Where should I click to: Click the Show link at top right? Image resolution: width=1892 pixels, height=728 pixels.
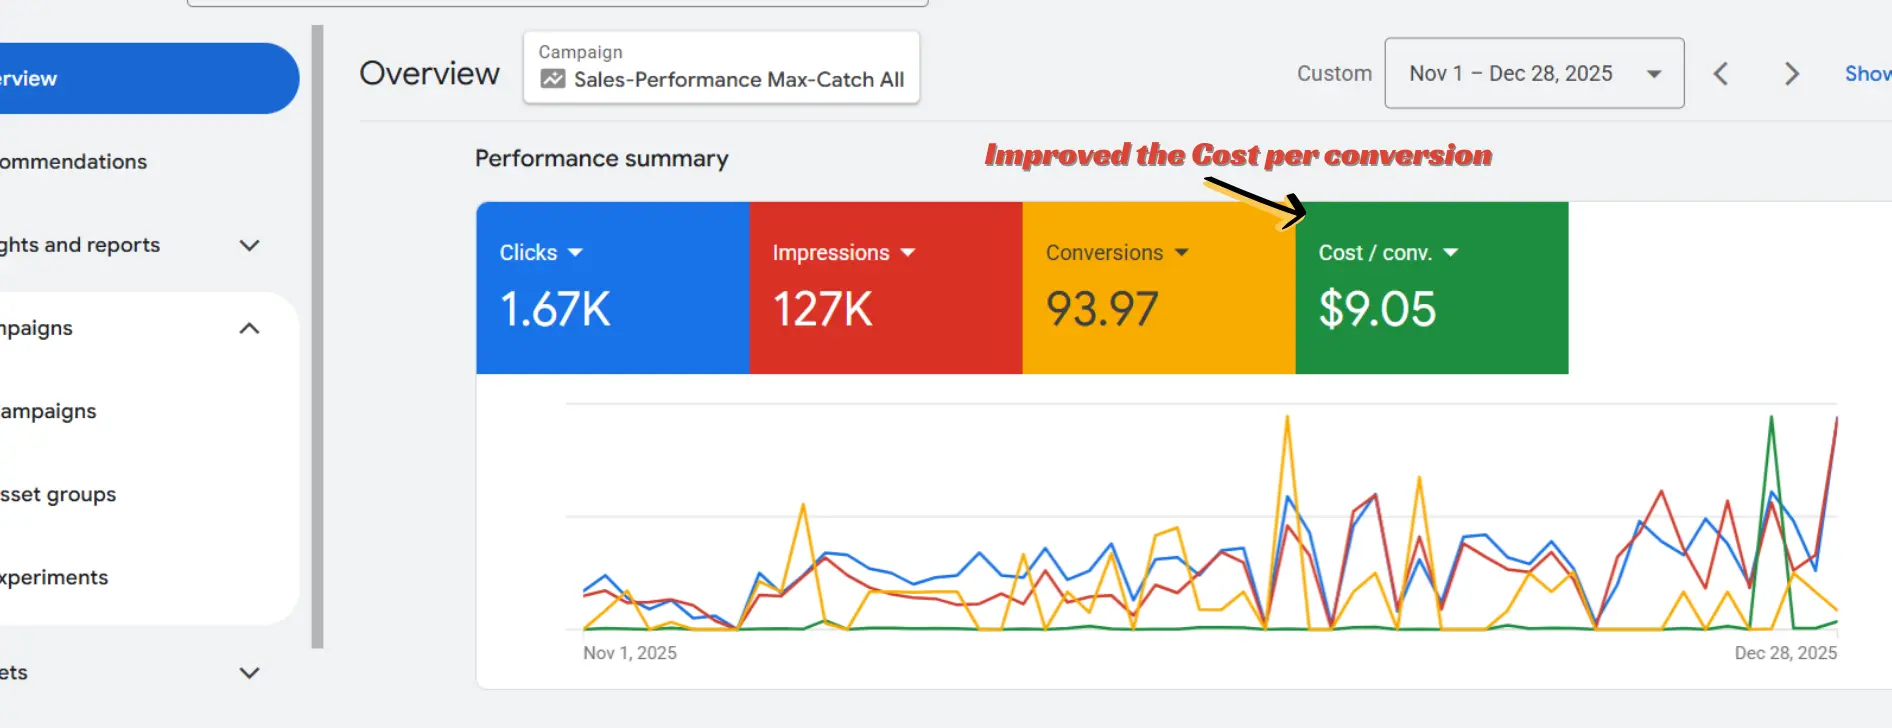pyautogui.click(x=1867, y=74)
